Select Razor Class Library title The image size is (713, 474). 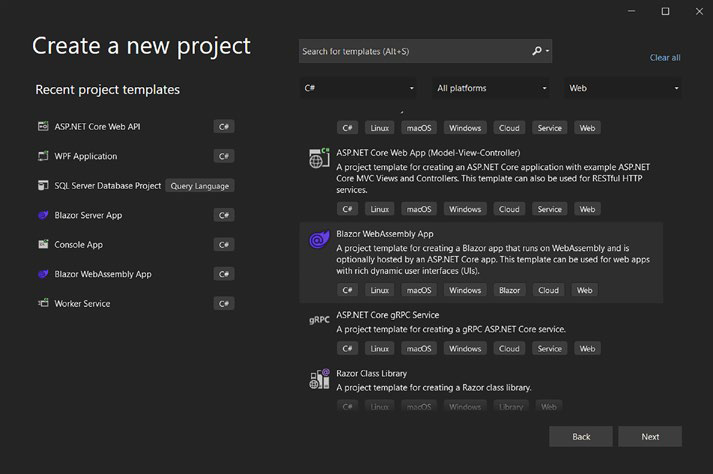(x=372, y=373)
